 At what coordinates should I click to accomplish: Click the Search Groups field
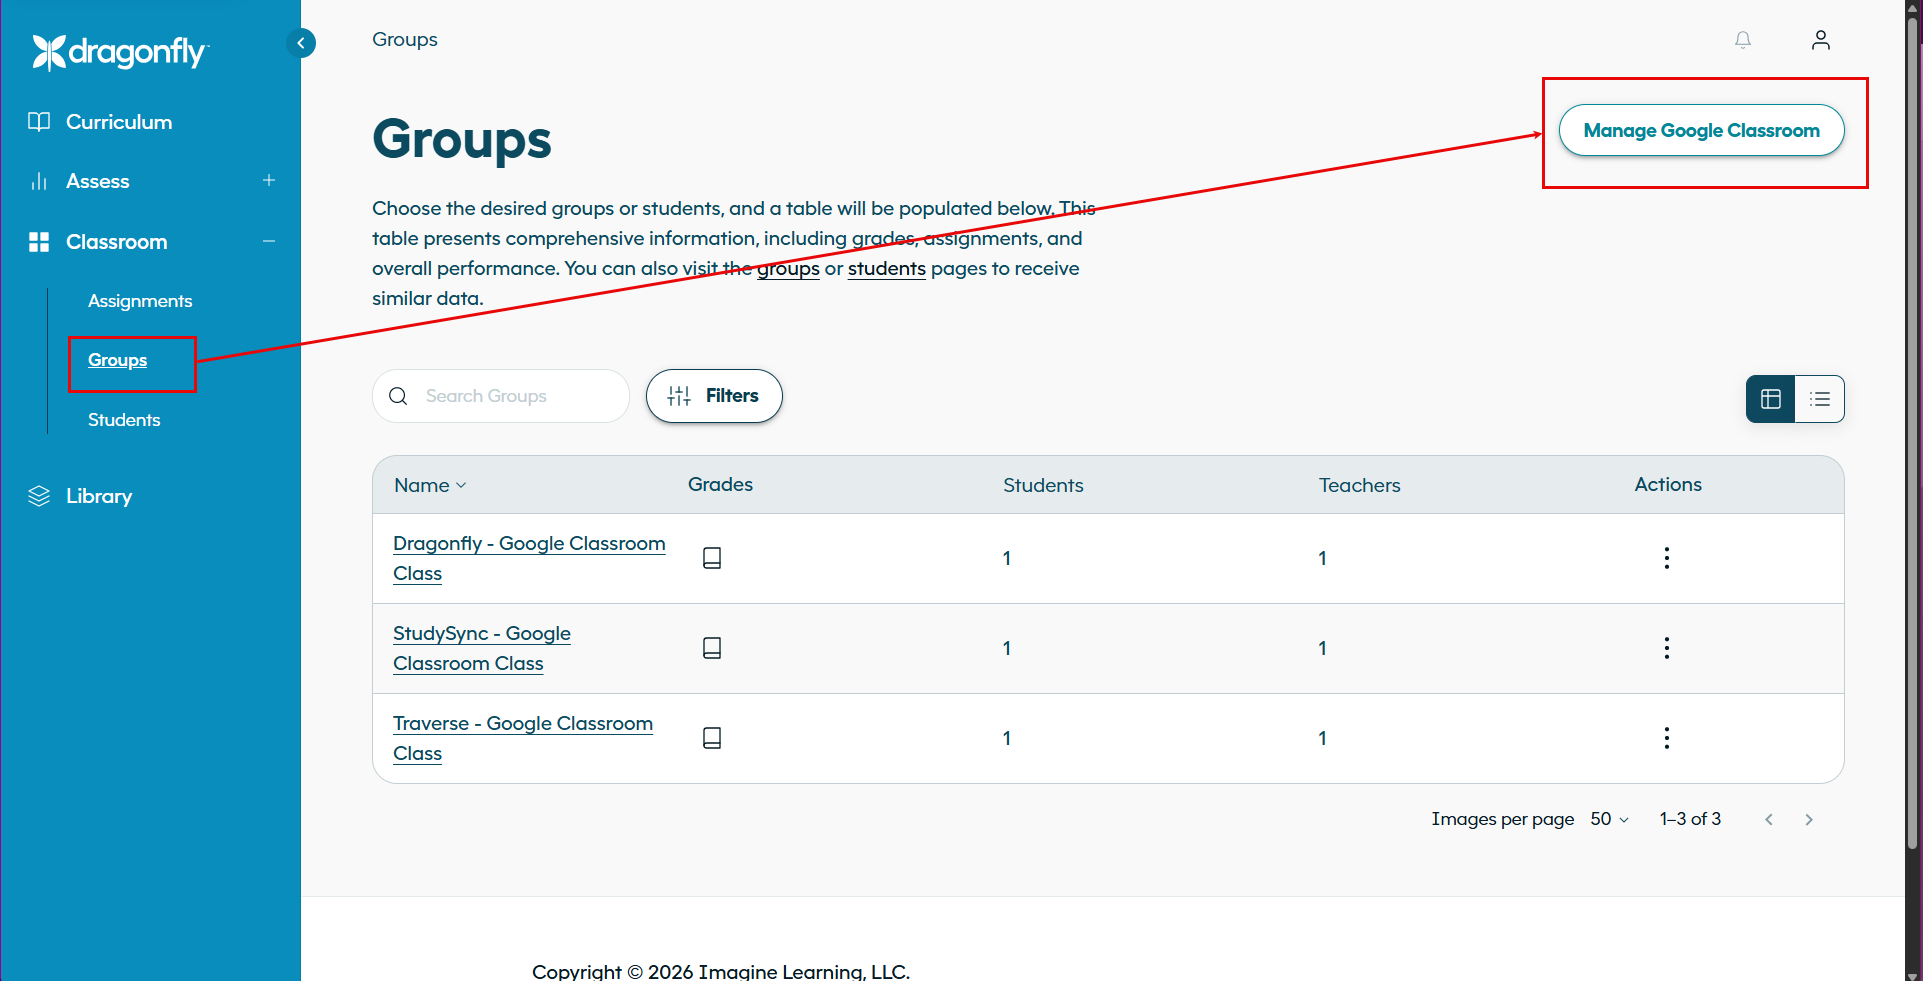click(501, 396)
